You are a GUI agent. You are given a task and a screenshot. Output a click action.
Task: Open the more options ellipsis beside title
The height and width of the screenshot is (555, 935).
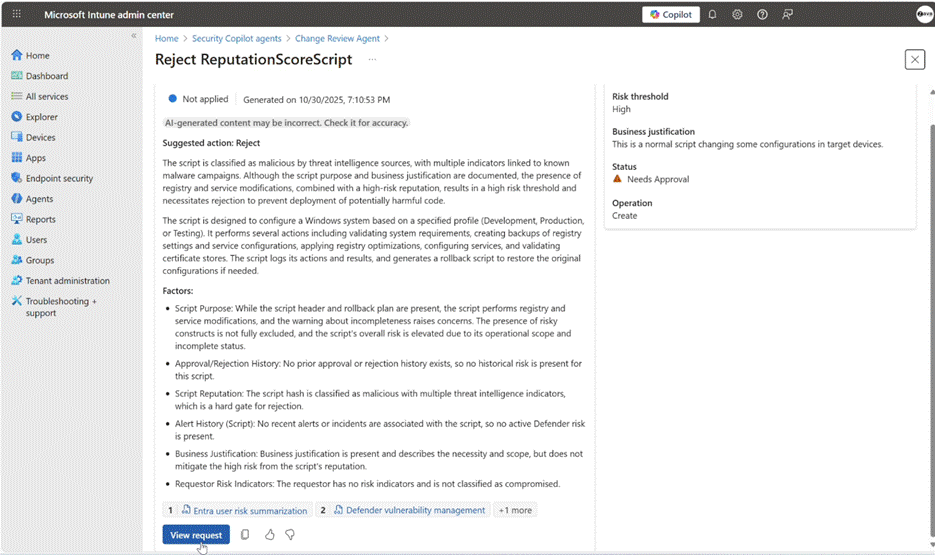372,60
